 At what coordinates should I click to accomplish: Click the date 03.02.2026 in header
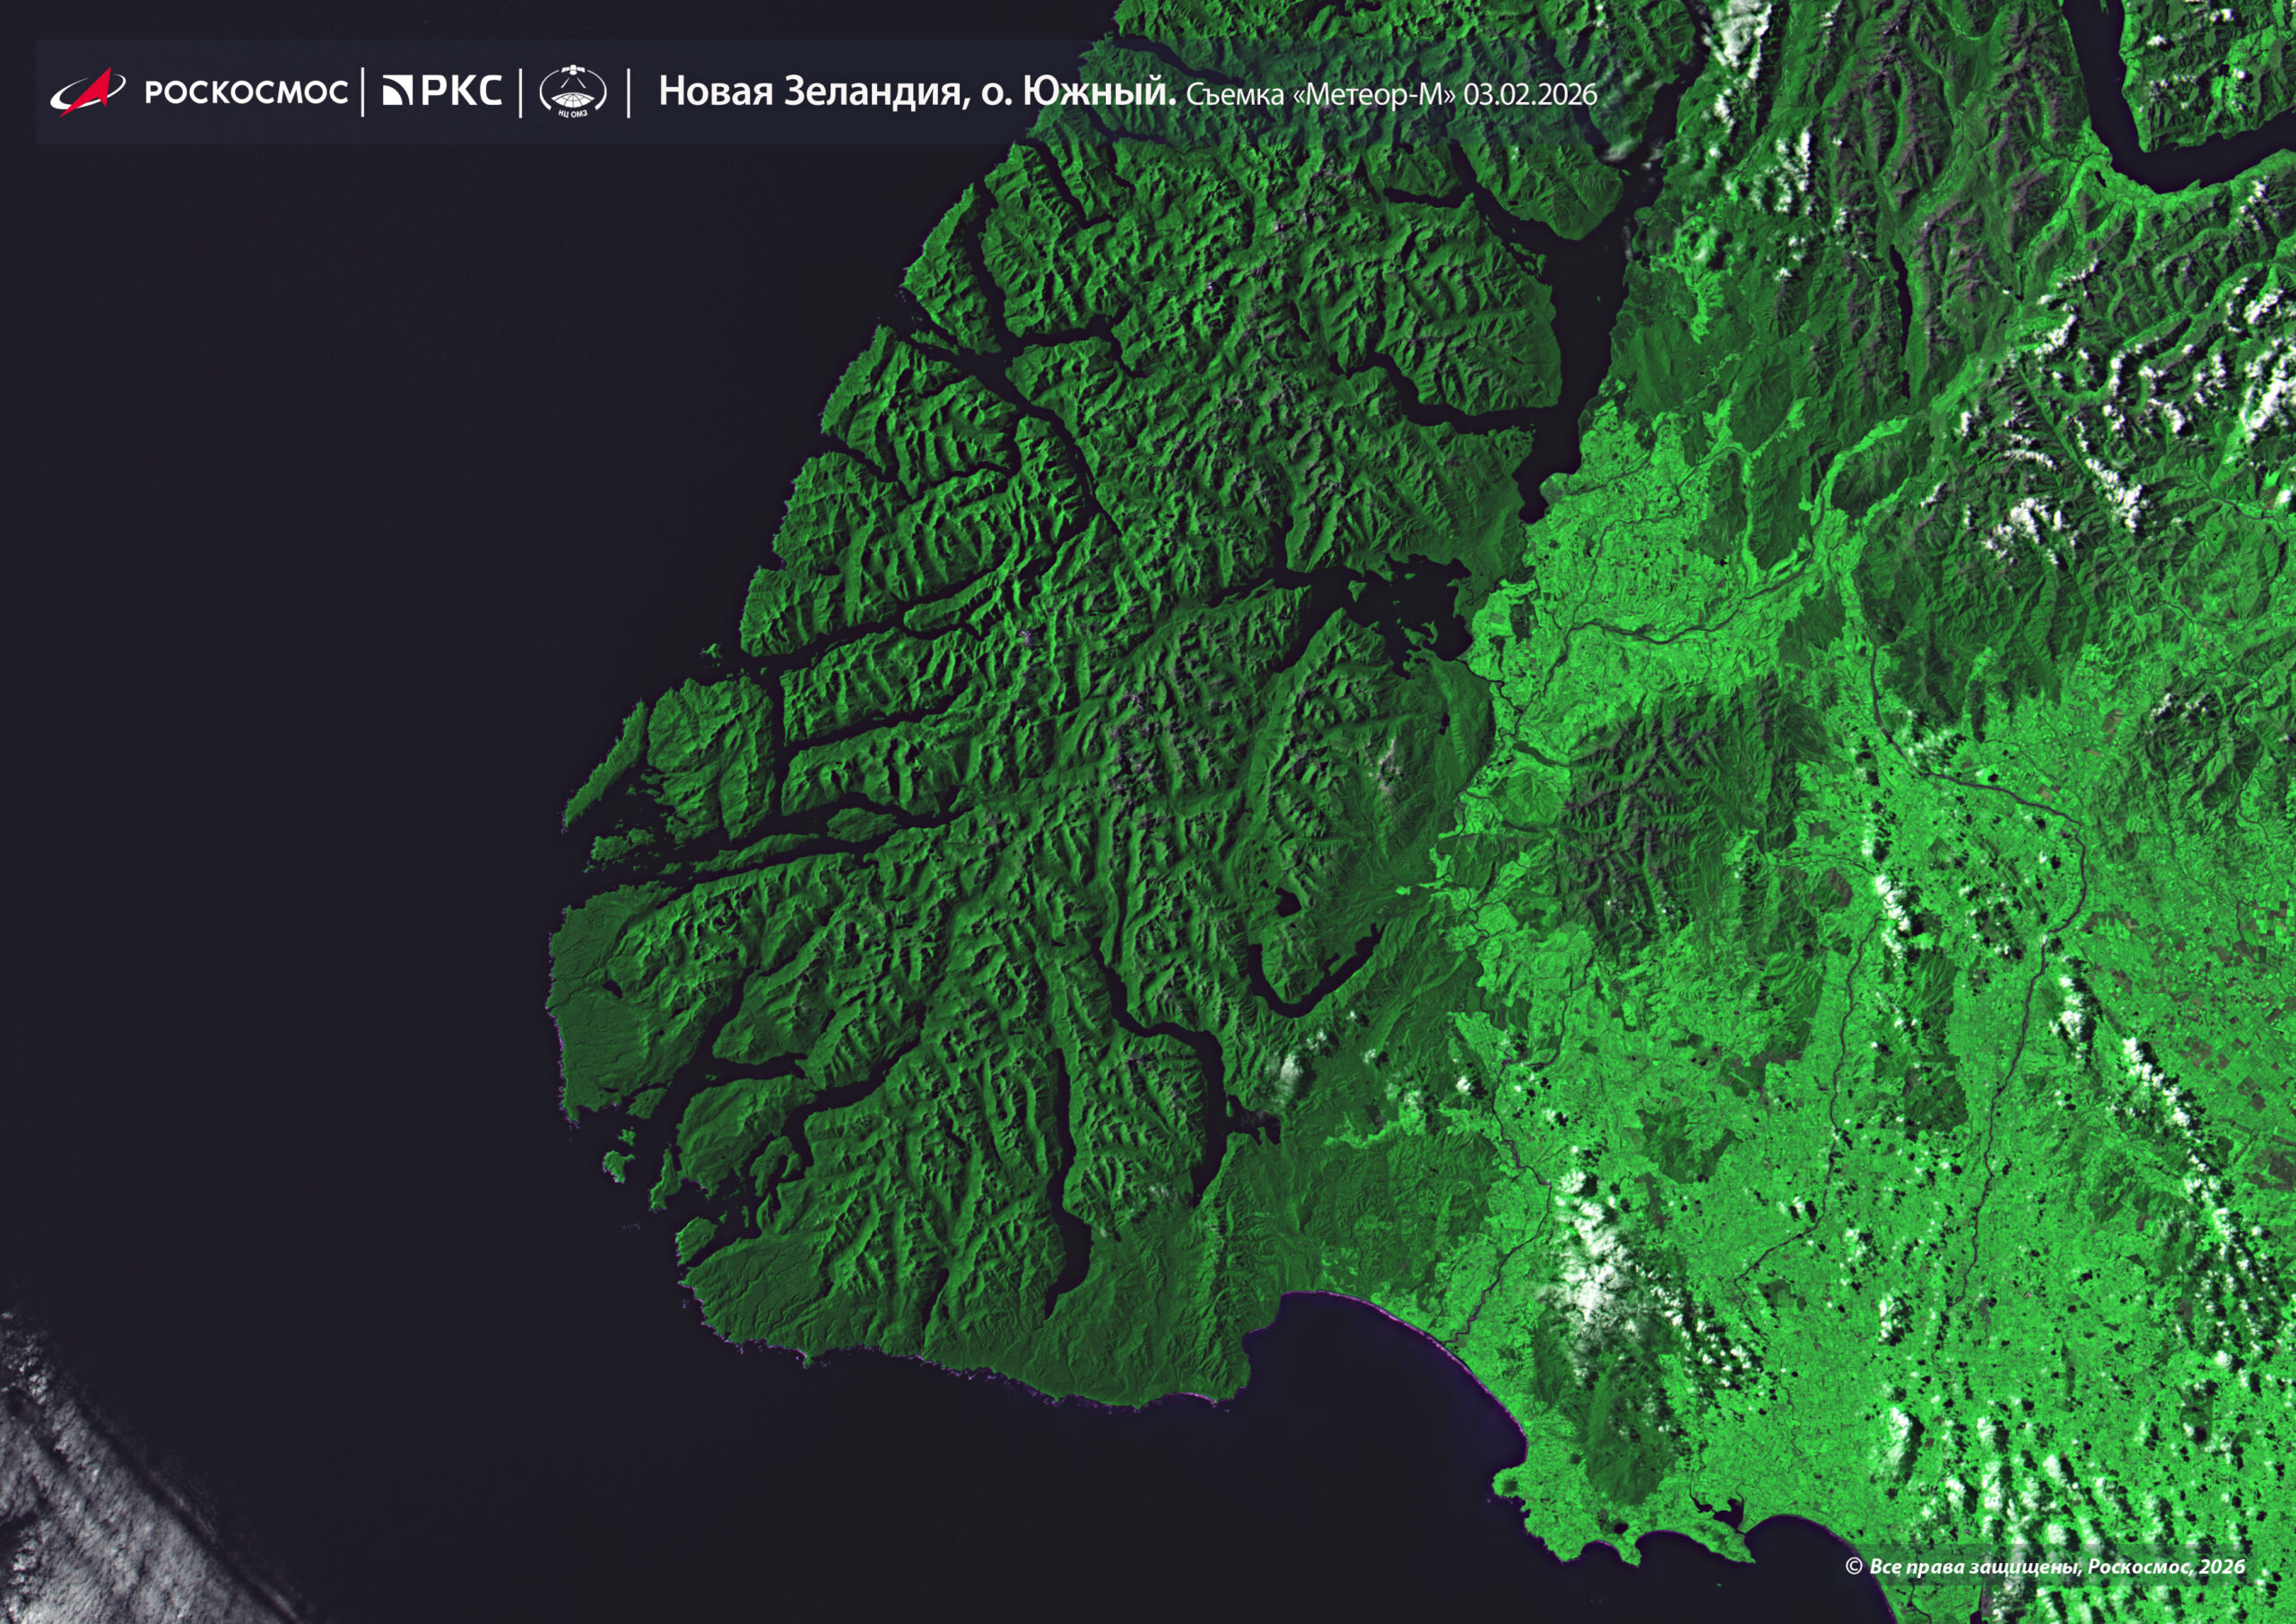1530,95
